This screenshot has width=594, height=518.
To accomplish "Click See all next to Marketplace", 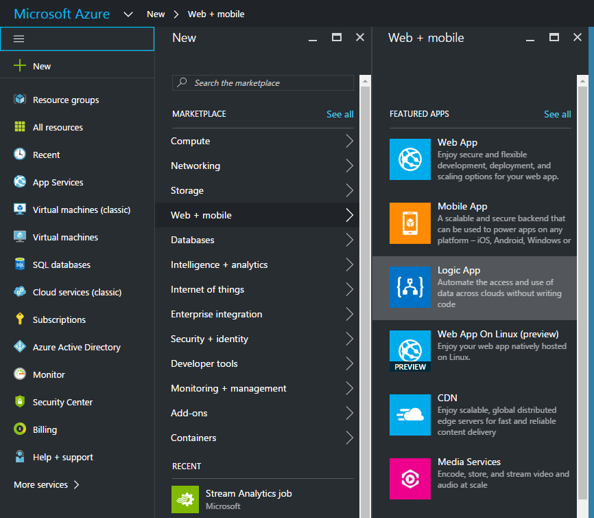I will point(340,114).
